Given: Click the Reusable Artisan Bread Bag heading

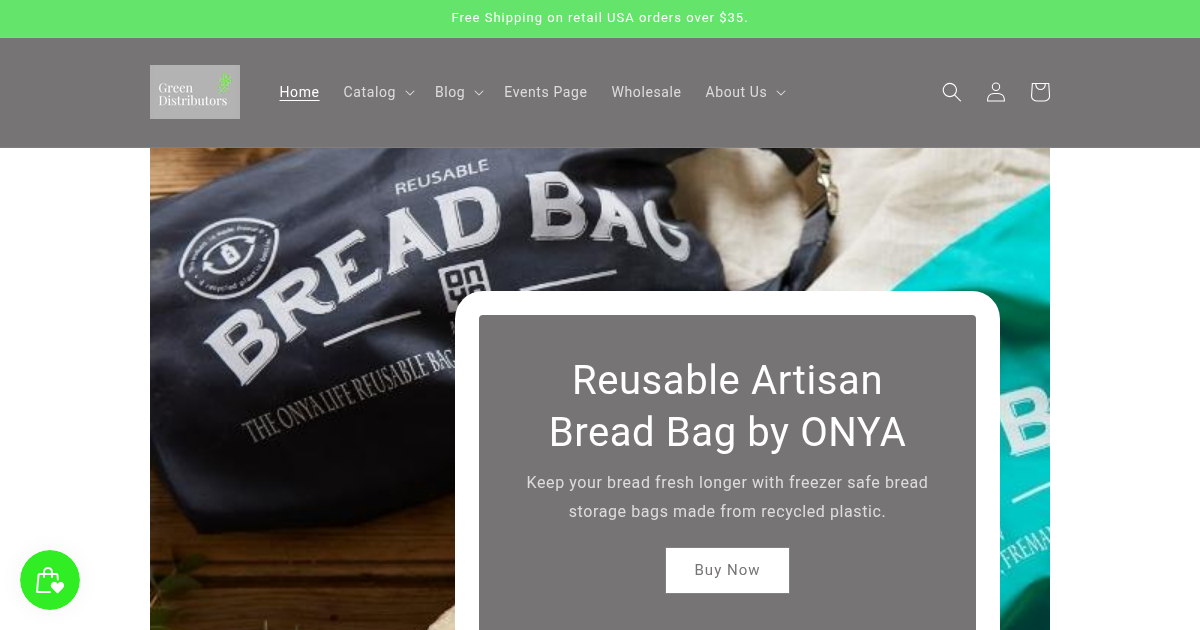Looking at the screenshot, I should click(x=727, y=406).
